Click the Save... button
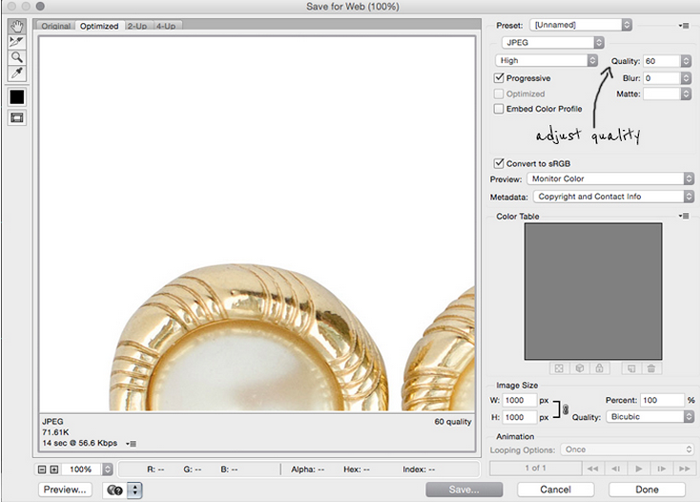This screenshot has width=700, height=502. [464, 489]
